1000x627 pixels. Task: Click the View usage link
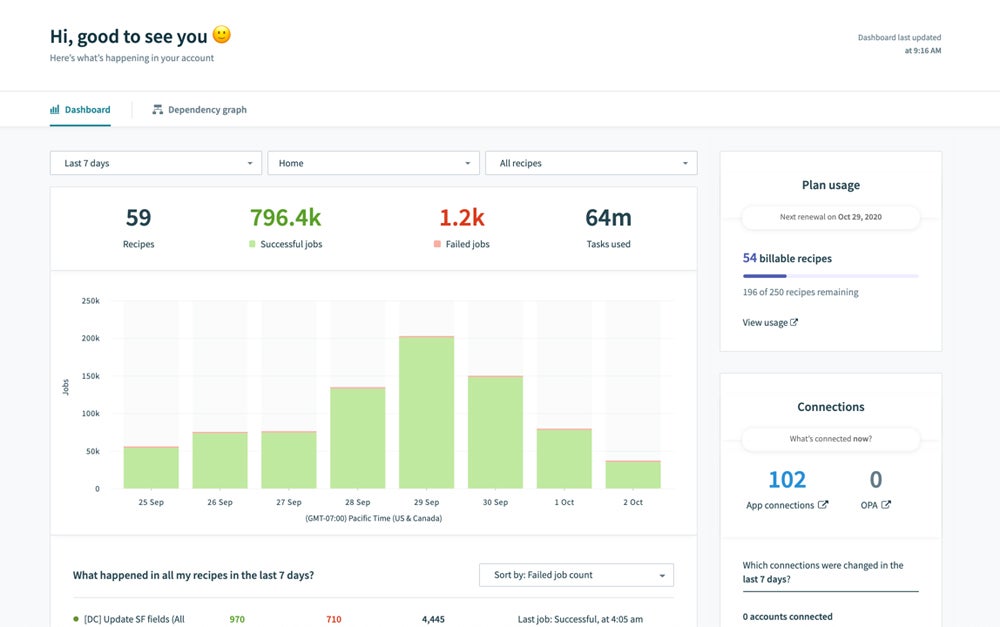click(x=770, y=323)
